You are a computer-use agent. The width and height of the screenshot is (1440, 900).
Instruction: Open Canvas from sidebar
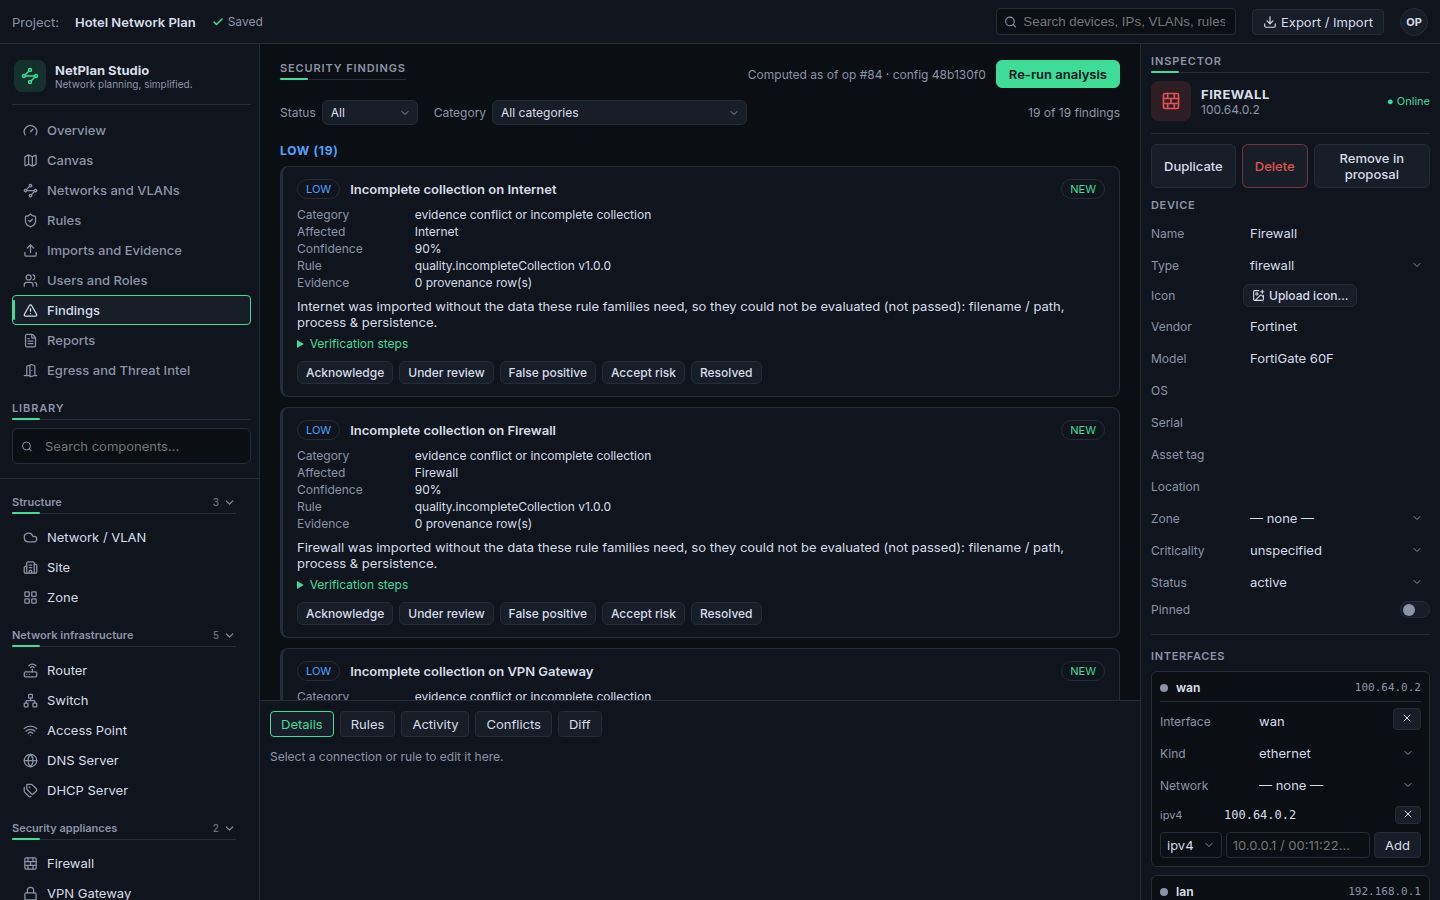tap(131, 160)
